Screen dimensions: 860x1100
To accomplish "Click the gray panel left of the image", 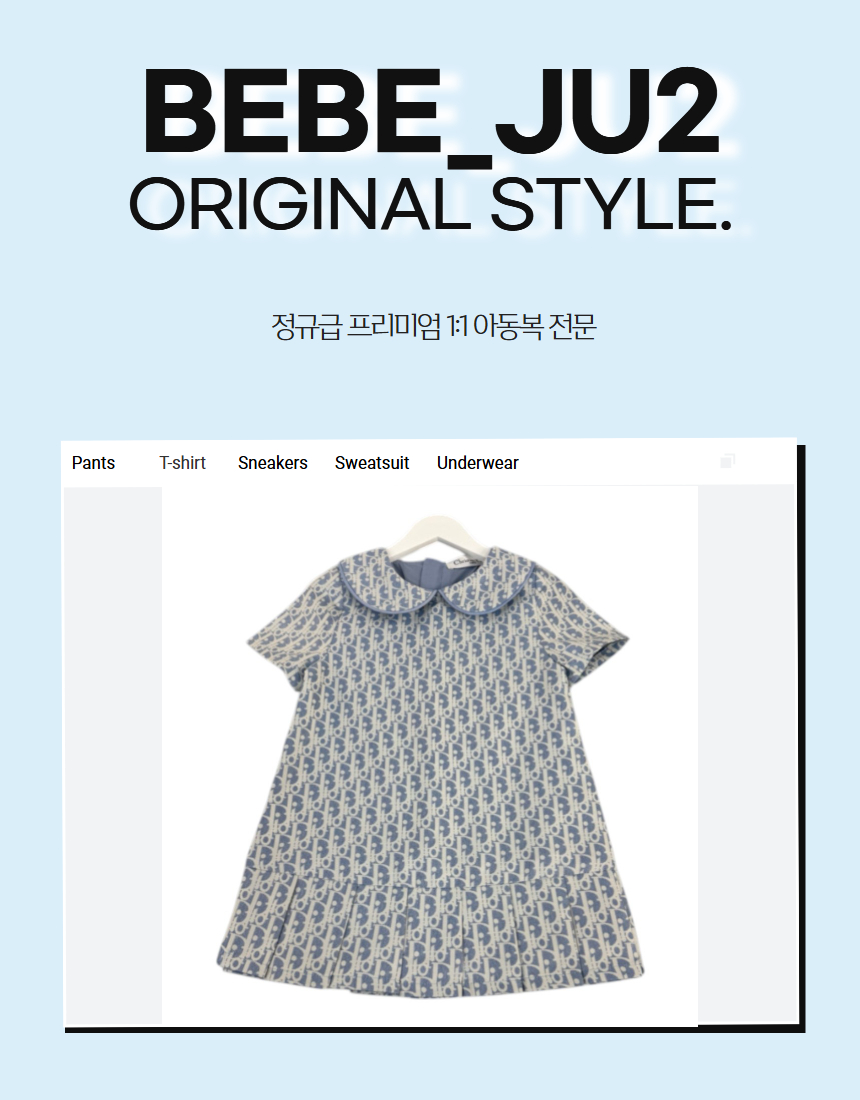I will click(x=113, y=755).
